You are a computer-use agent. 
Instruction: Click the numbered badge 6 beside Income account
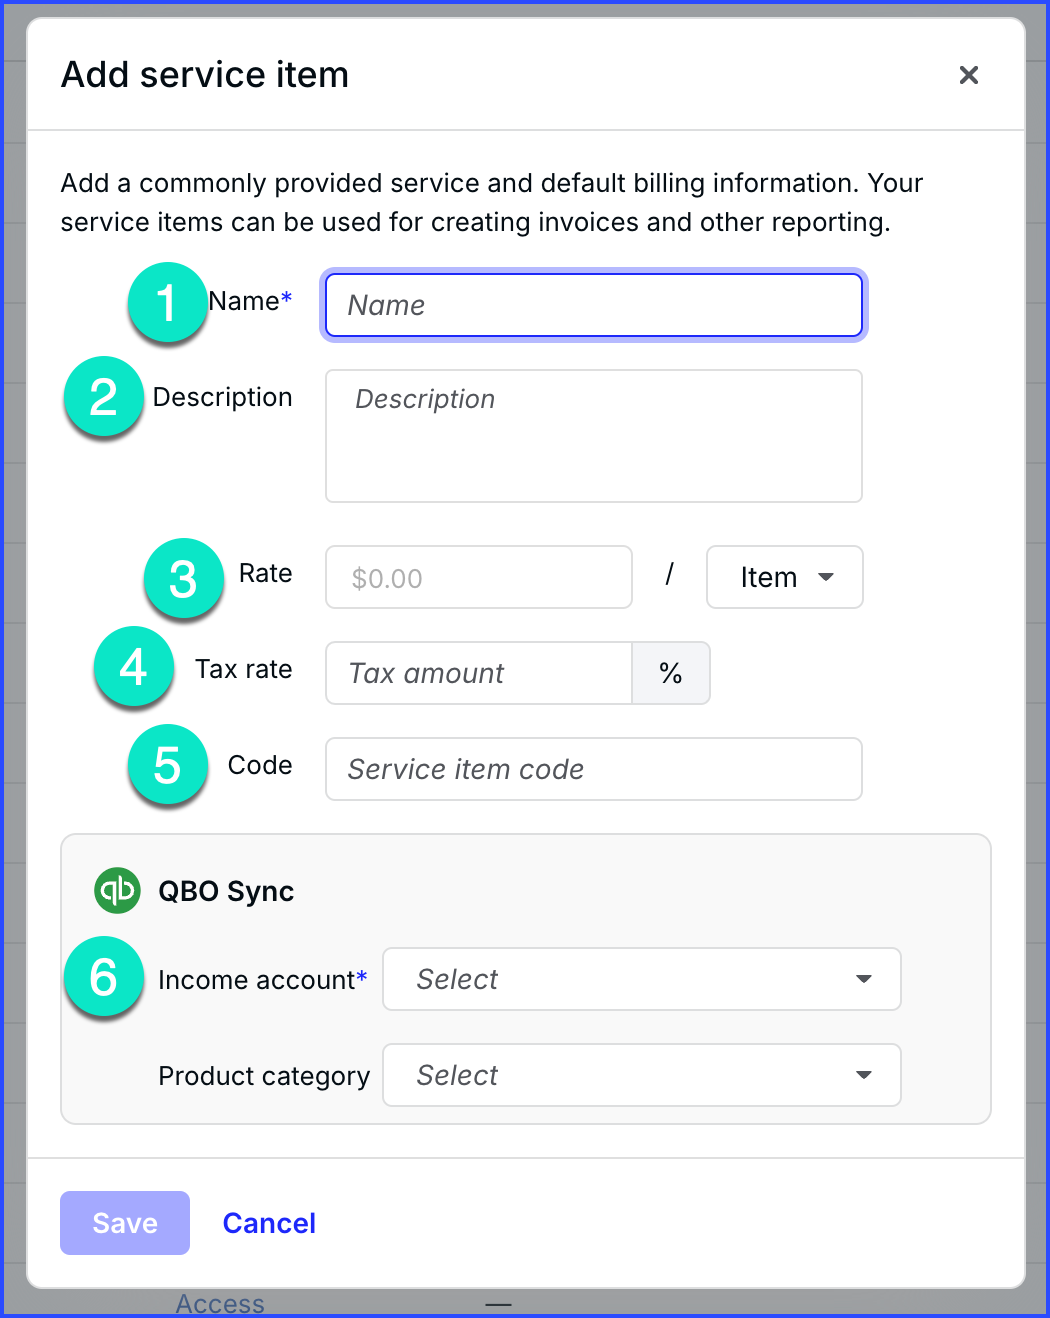point(103,977)
